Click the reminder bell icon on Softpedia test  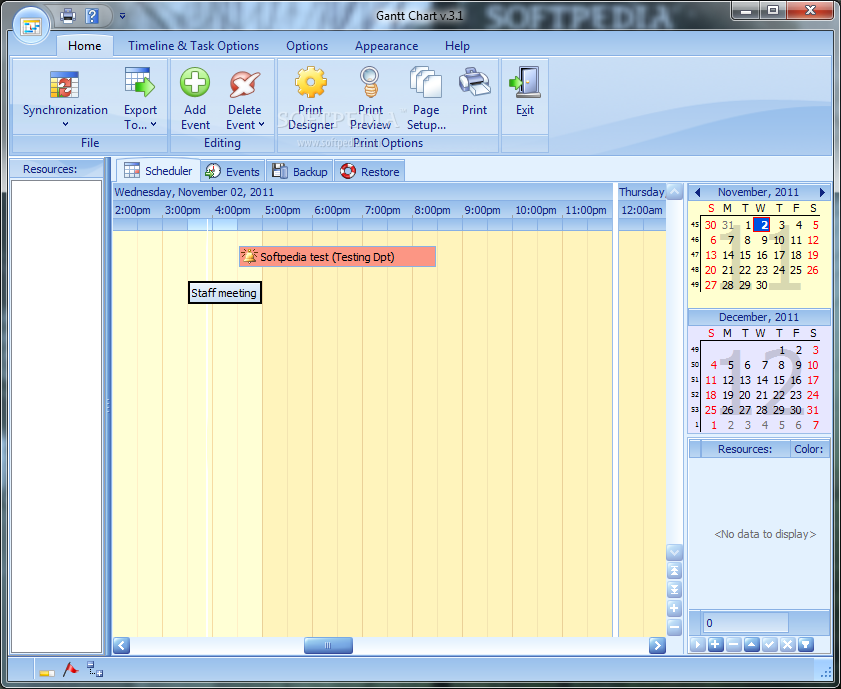tap(249, 256)
